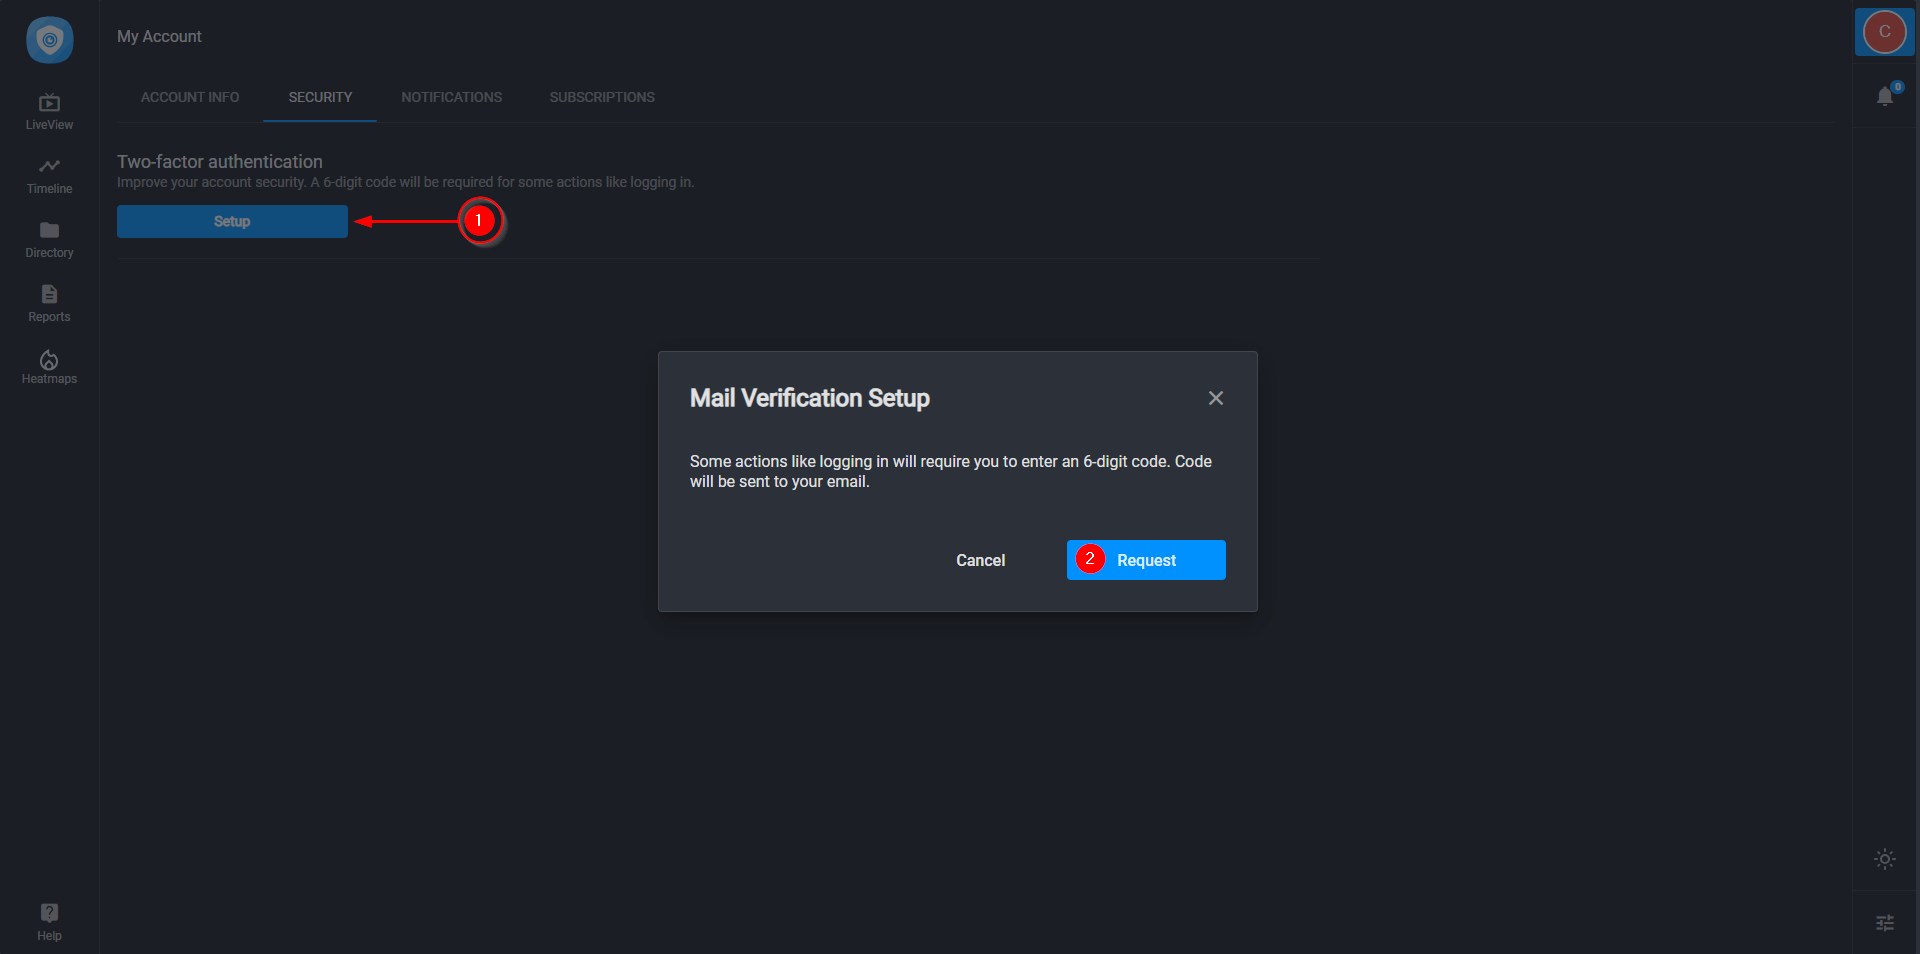Open LiveView in the sidebar
1920x954 pixels.
[x=49, y=112]
